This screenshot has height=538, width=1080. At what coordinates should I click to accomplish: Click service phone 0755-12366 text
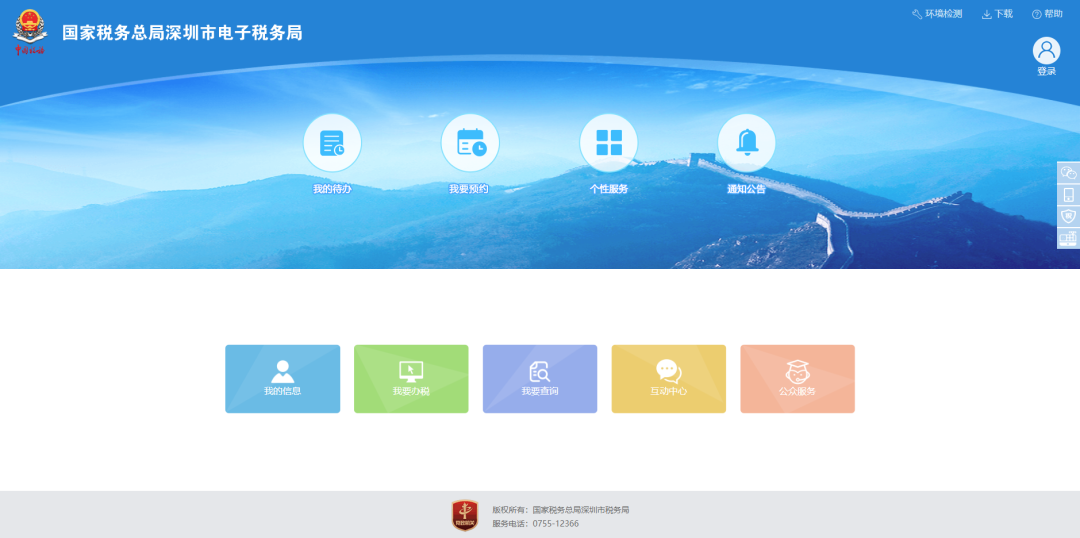tap(535, 524)
